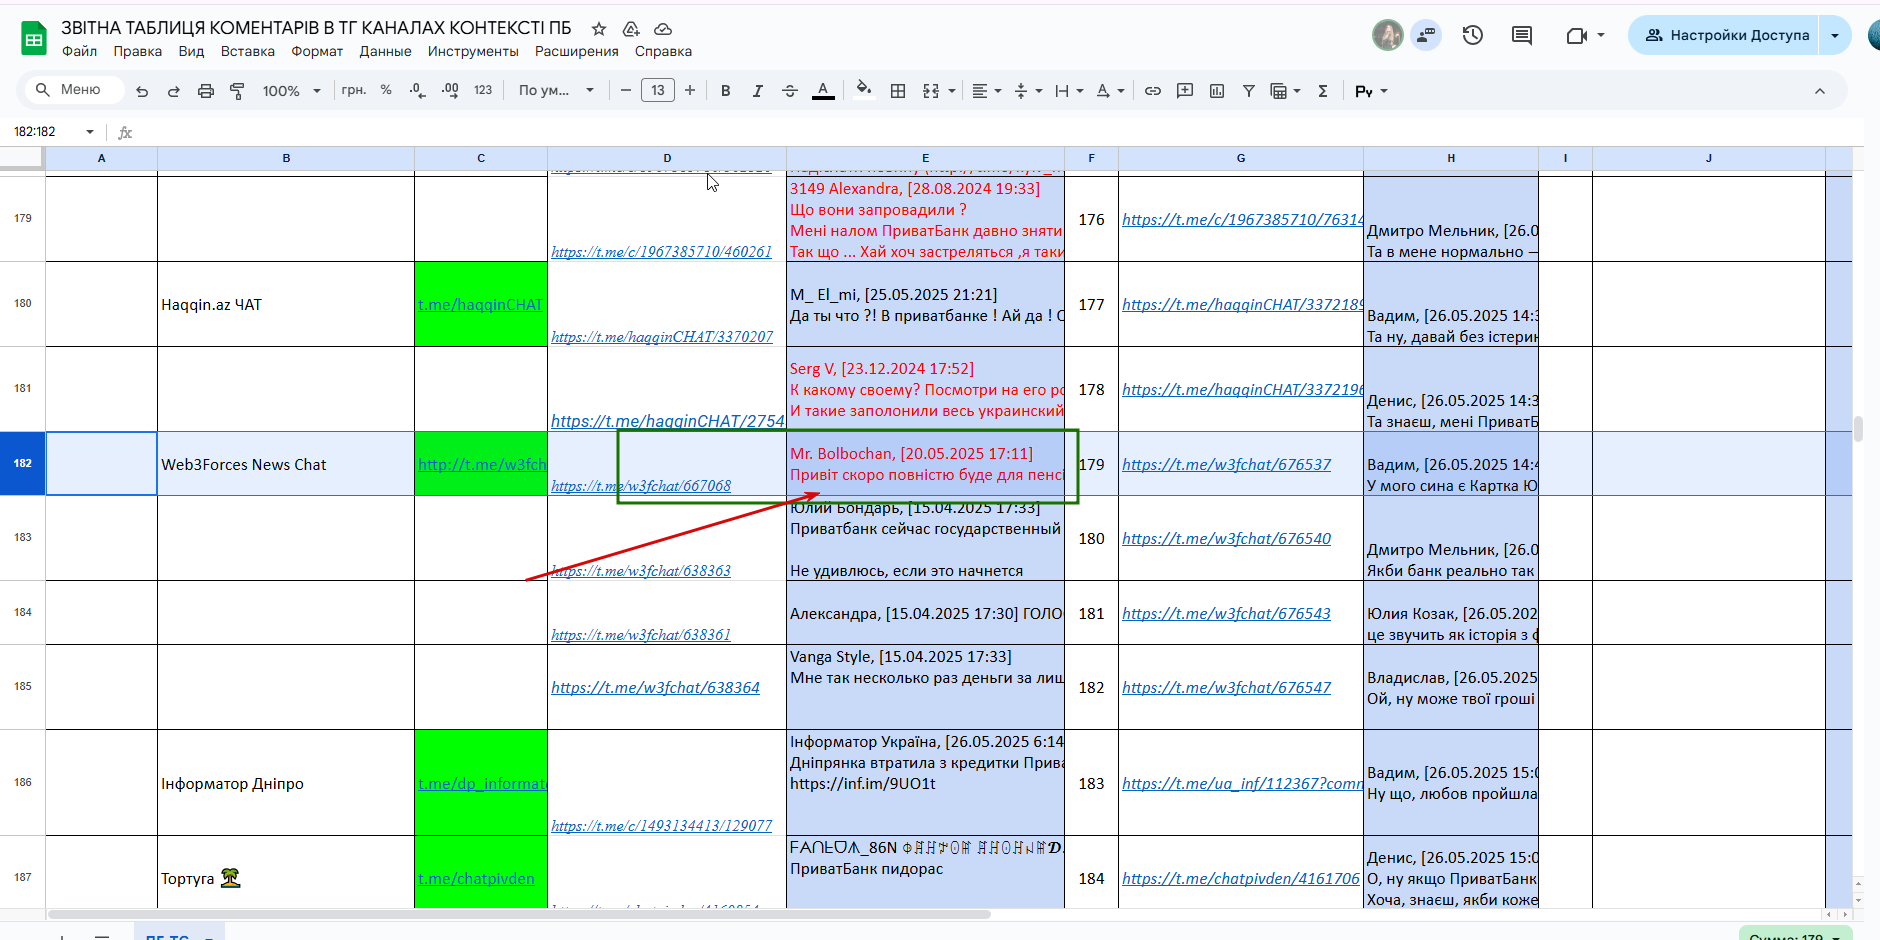Open the borders icon
1880x940 pixels.
[898, 91]
